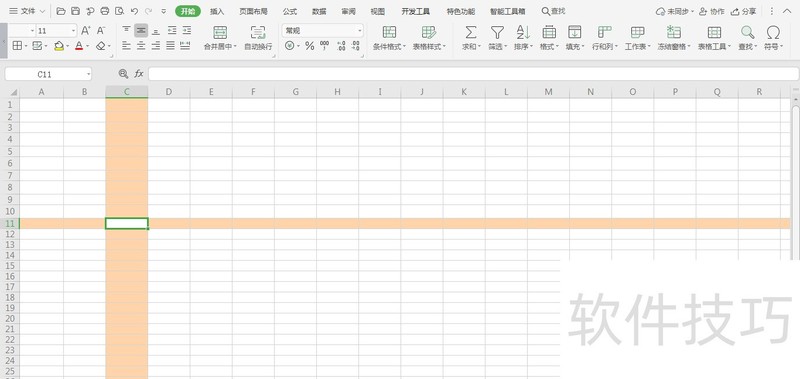Toggle vertical middle alignment button
The width and height of the screenshot is (800, 379).
141,31
